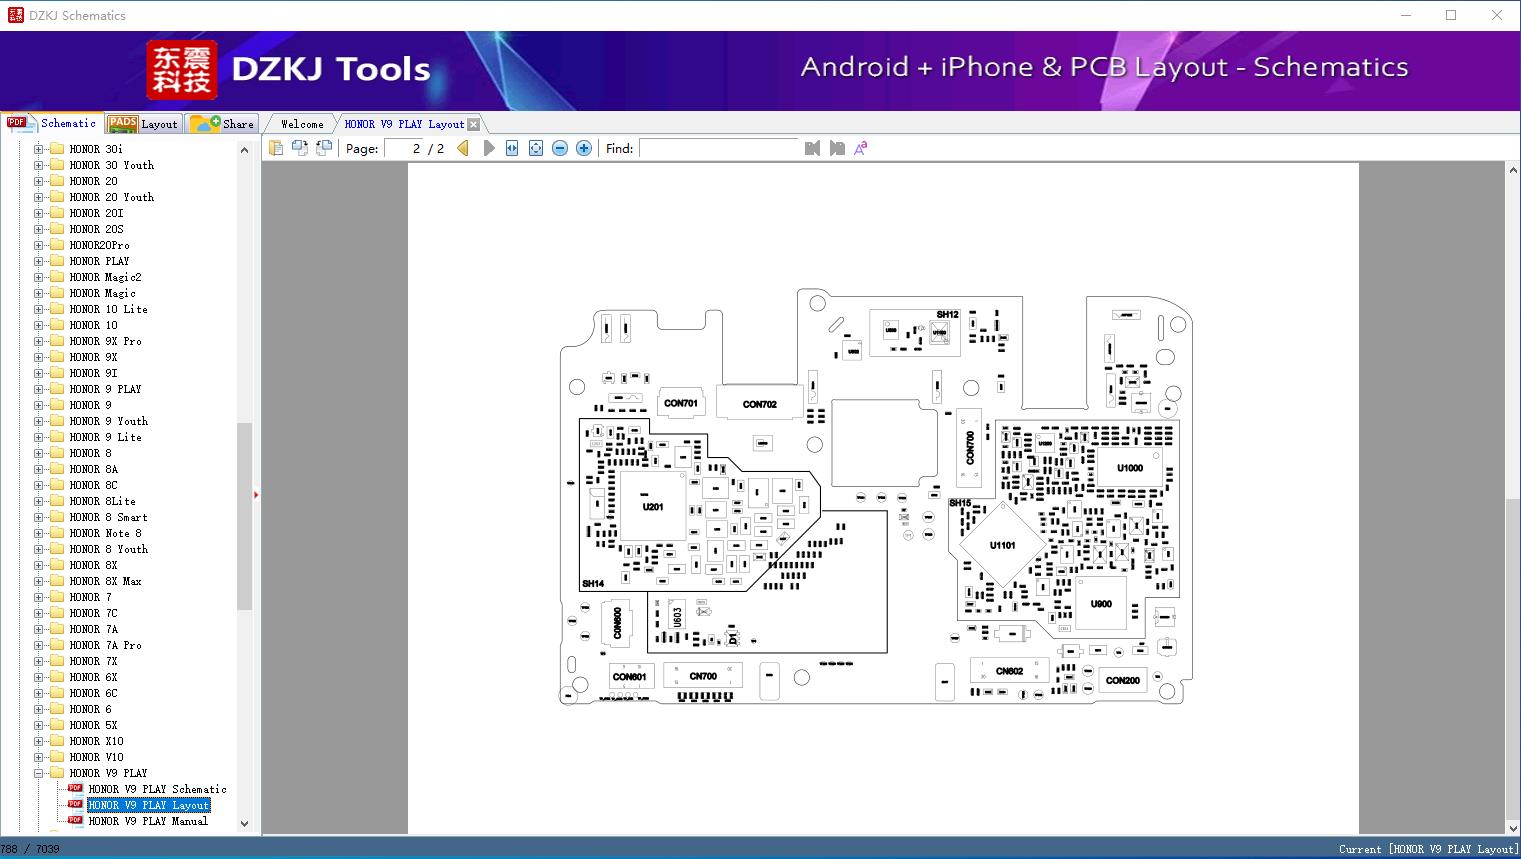
Task: Find next match icon
Action: tap(837, 148)
